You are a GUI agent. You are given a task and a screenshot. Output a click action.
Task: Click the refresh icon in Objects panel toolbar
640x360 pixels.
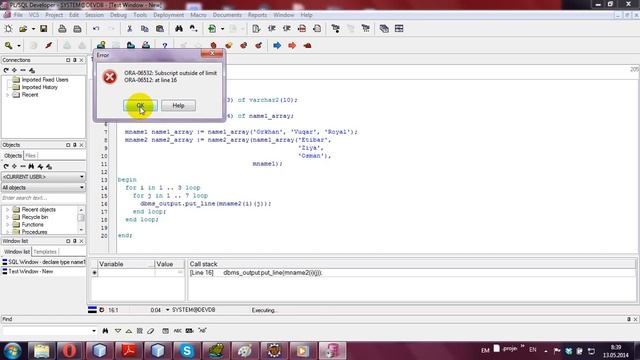[6, 167]
